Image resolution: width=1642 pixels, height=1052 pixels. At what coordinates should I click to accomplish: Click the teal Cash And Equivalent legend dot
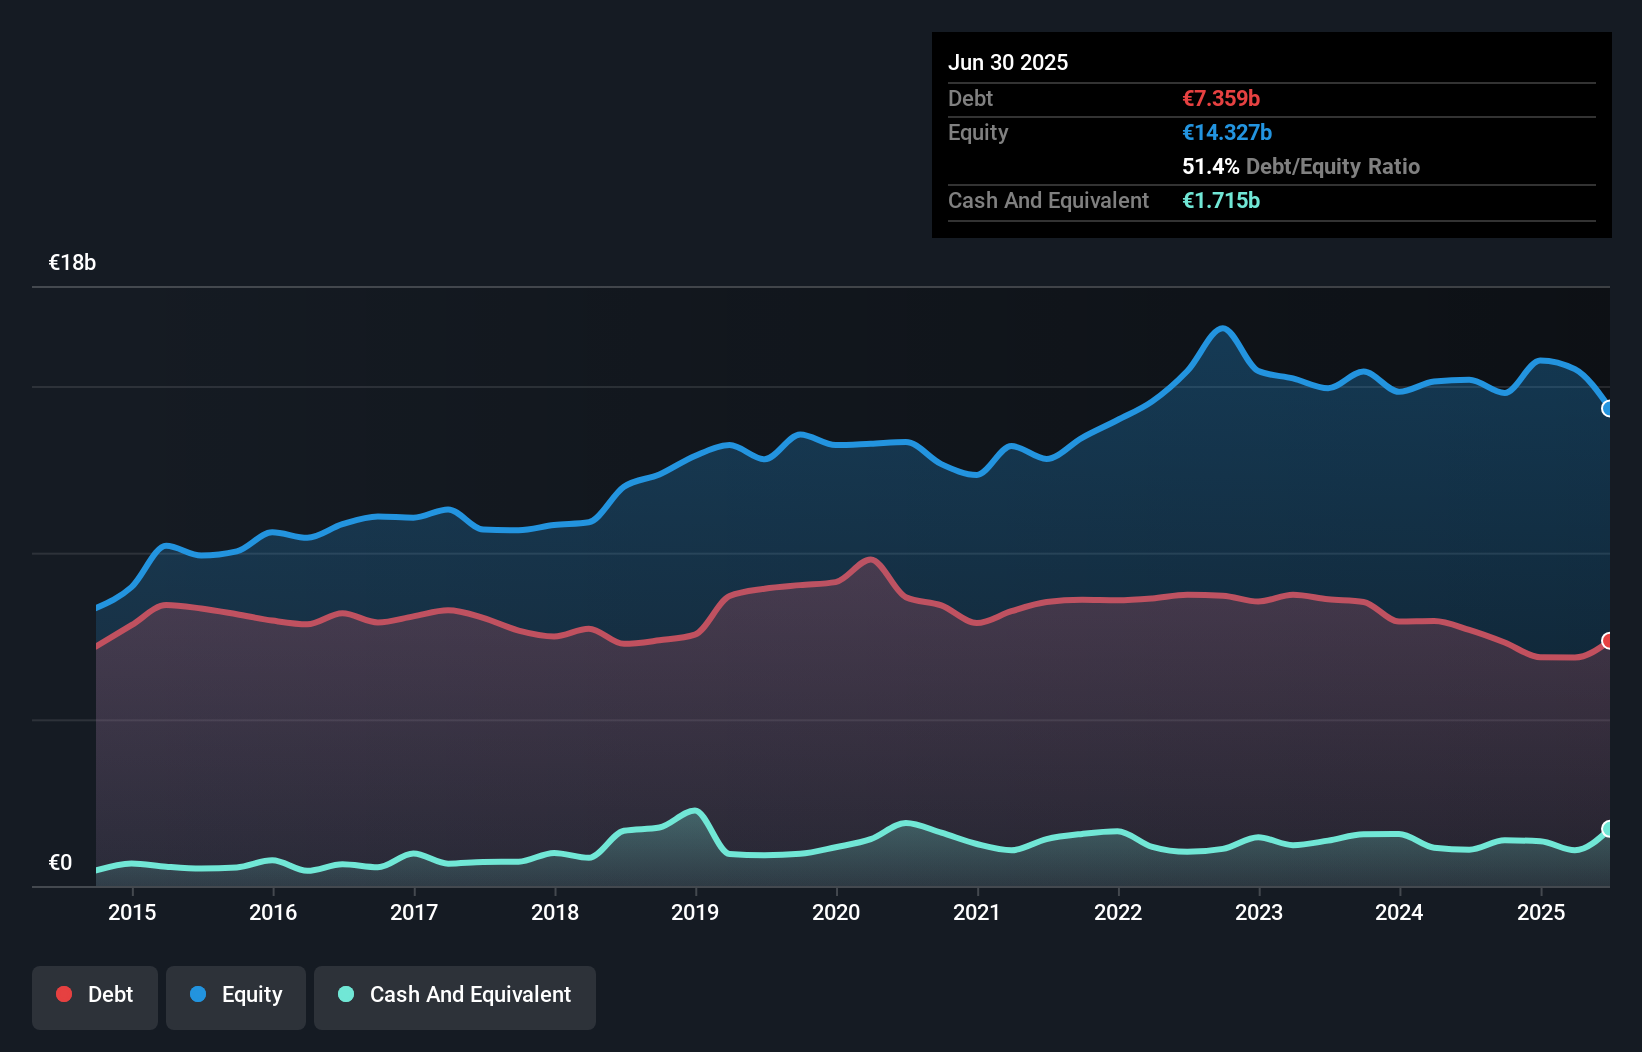coord(344,994)
